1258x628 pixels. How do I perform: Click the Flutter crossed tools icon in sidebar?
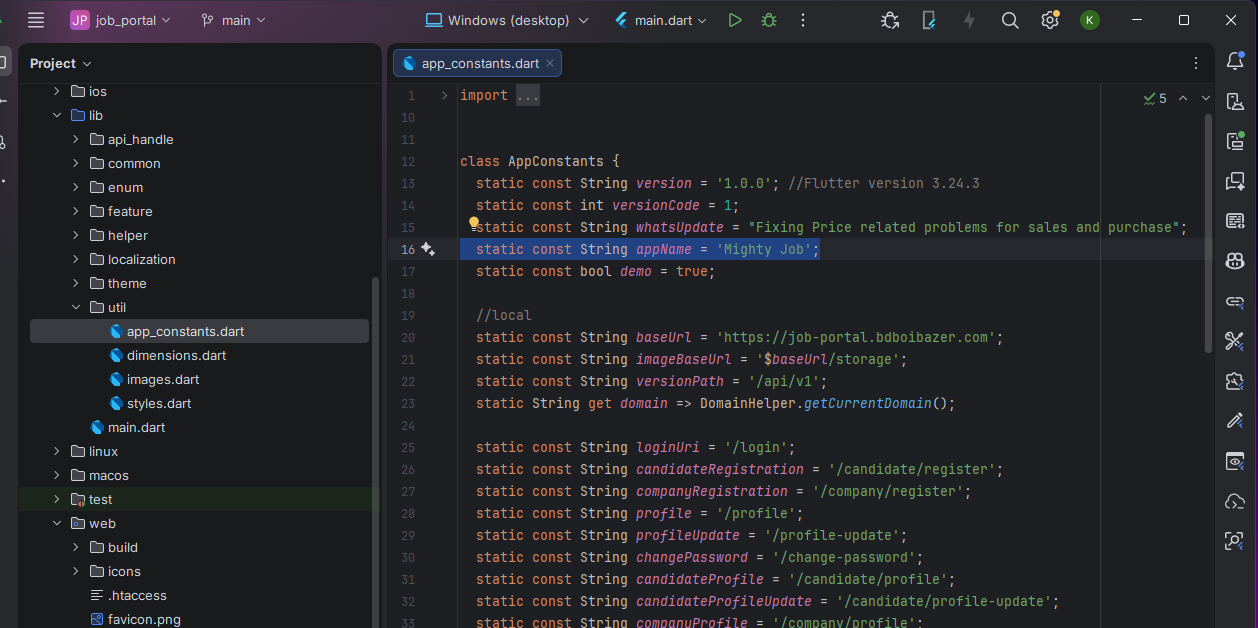pyautogui.click(x=1235, y=341)
